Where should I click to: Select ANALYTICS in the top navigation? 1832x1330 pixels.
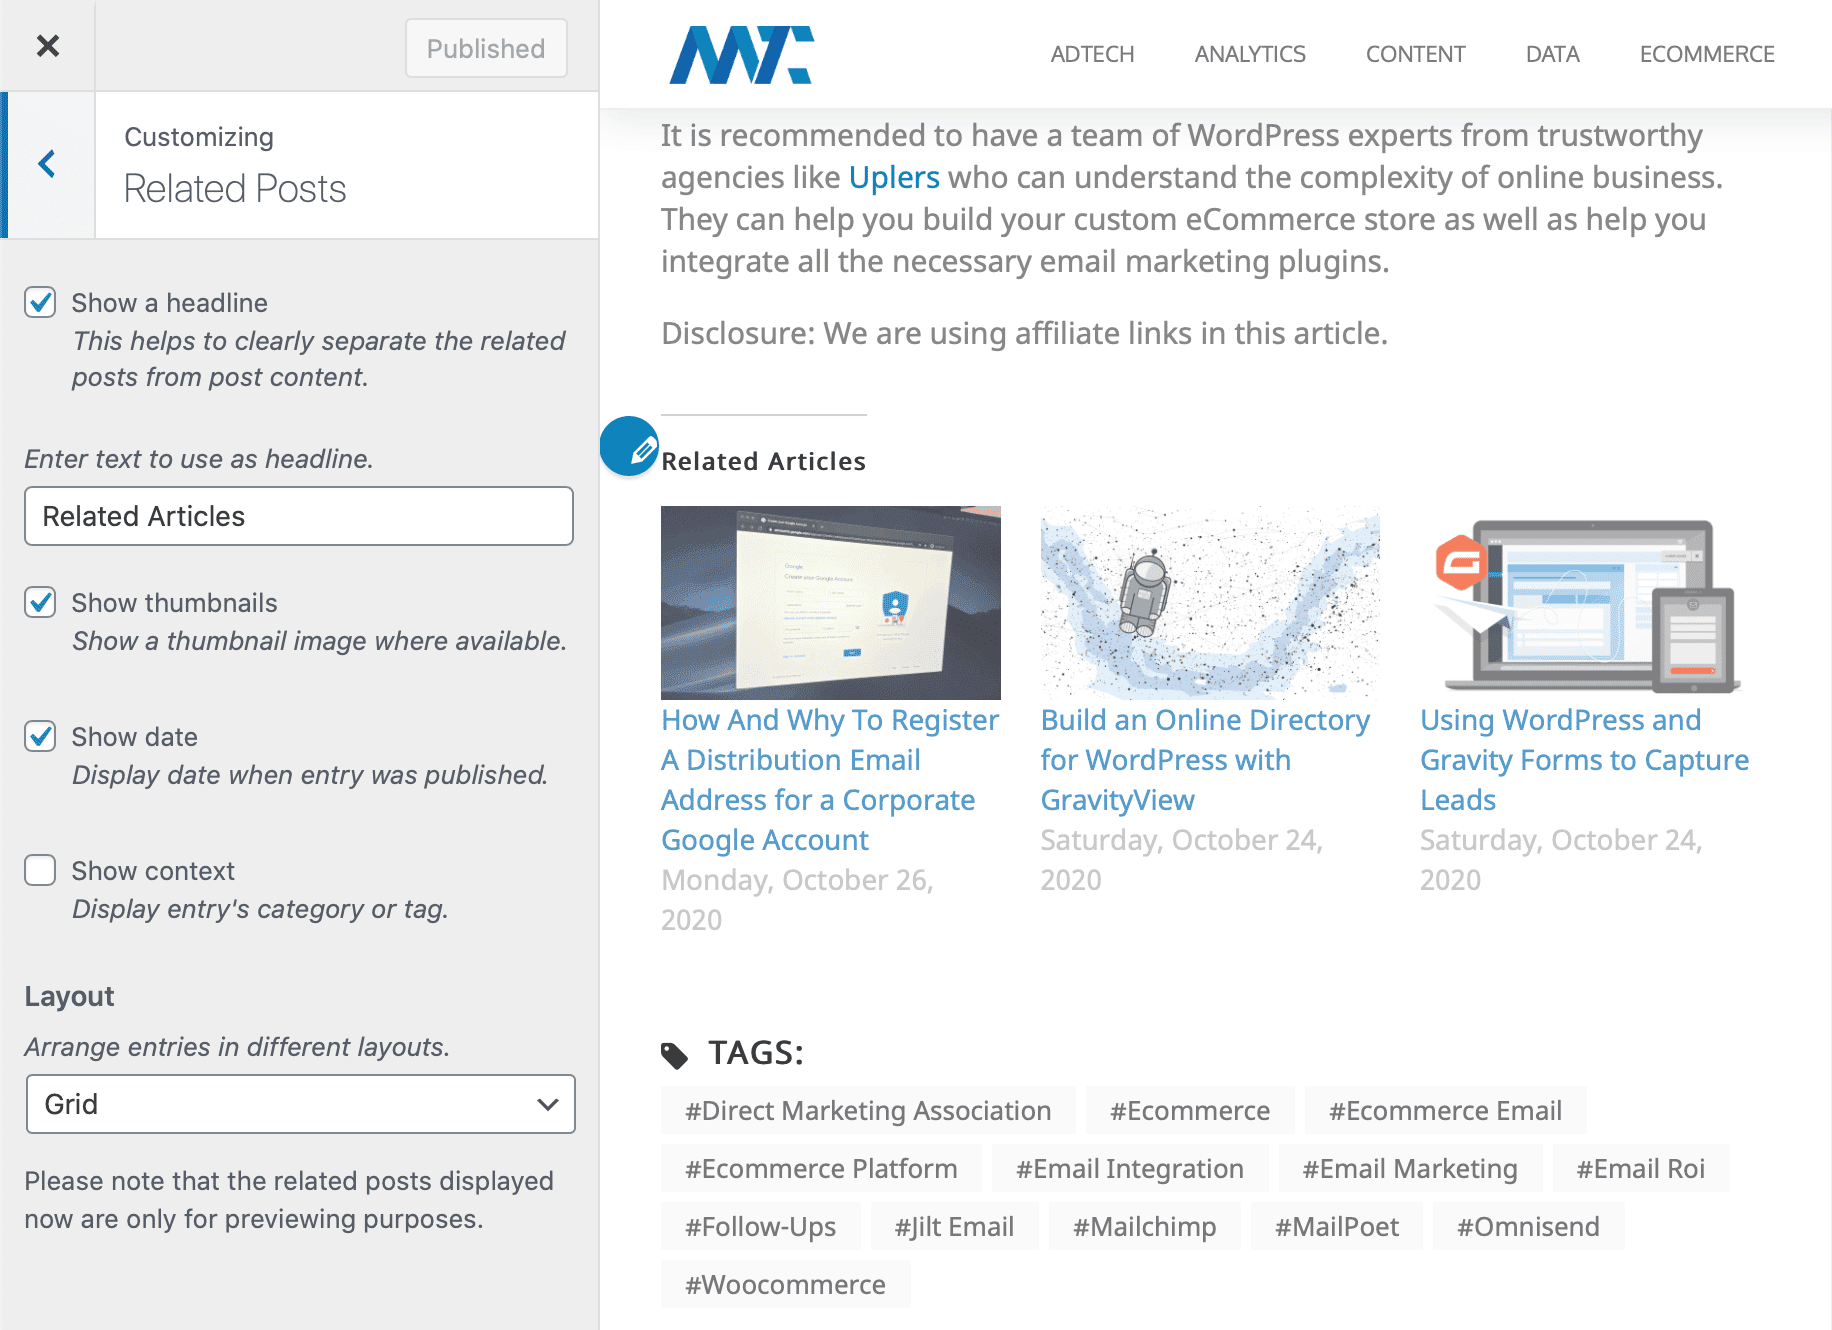pyautogui.click(x=1250, y=54)
